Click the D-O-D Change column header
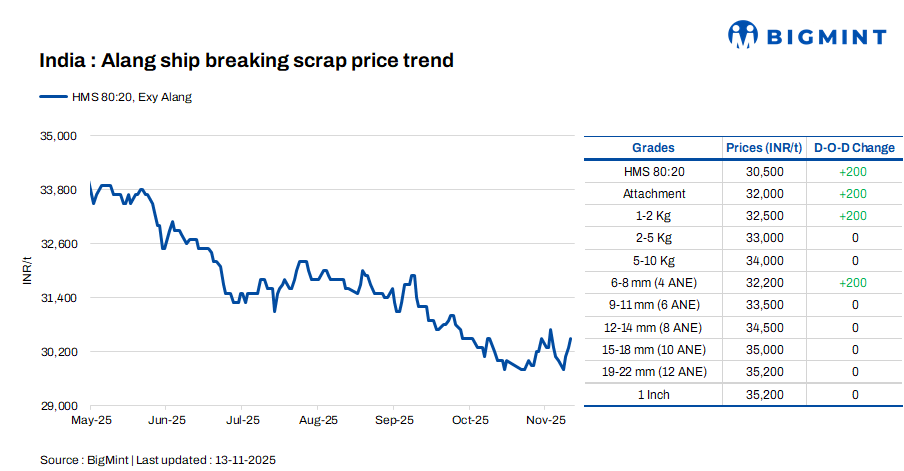 pos(854,148)
